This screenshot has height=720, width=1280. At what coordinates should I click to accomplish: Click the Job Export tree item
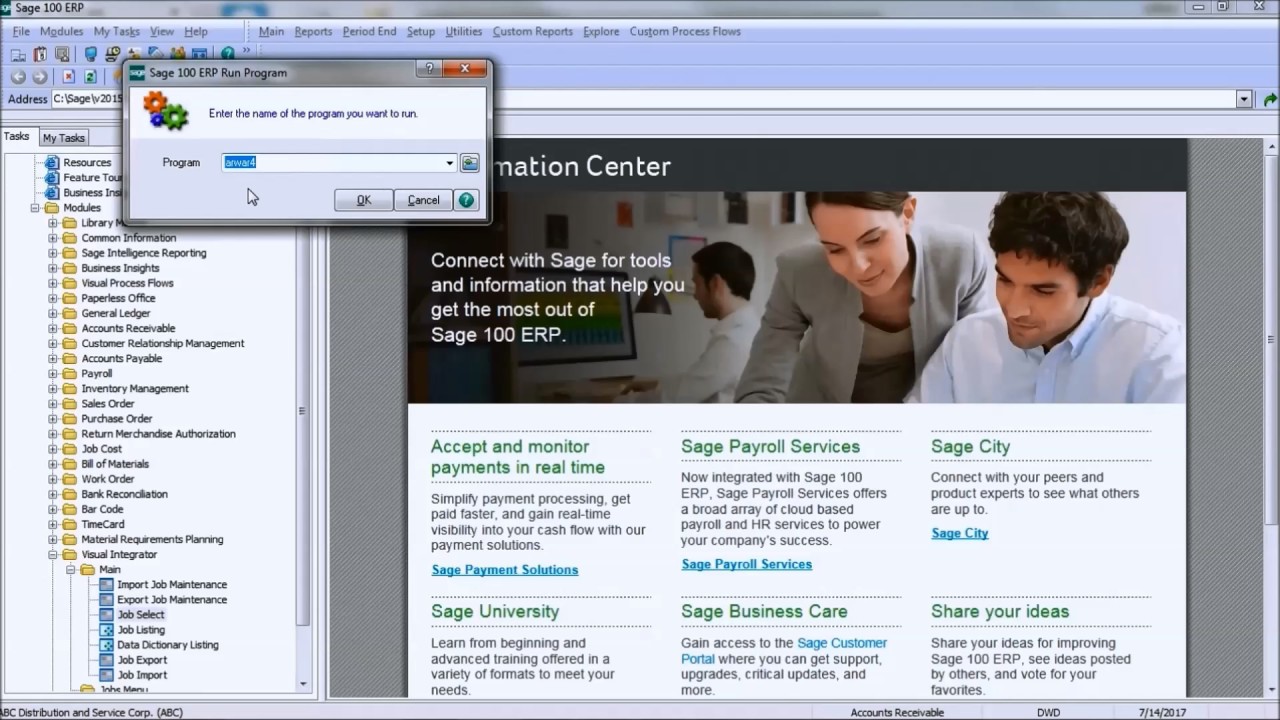pyautogui.click(x=142, y=660)
